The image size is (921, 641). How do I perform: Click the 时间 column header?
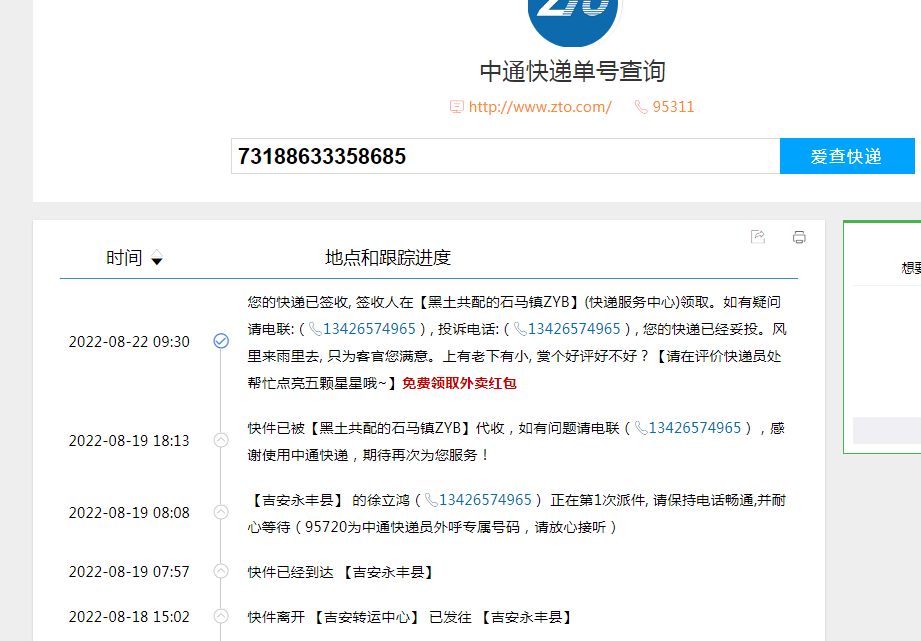(124, 258)
